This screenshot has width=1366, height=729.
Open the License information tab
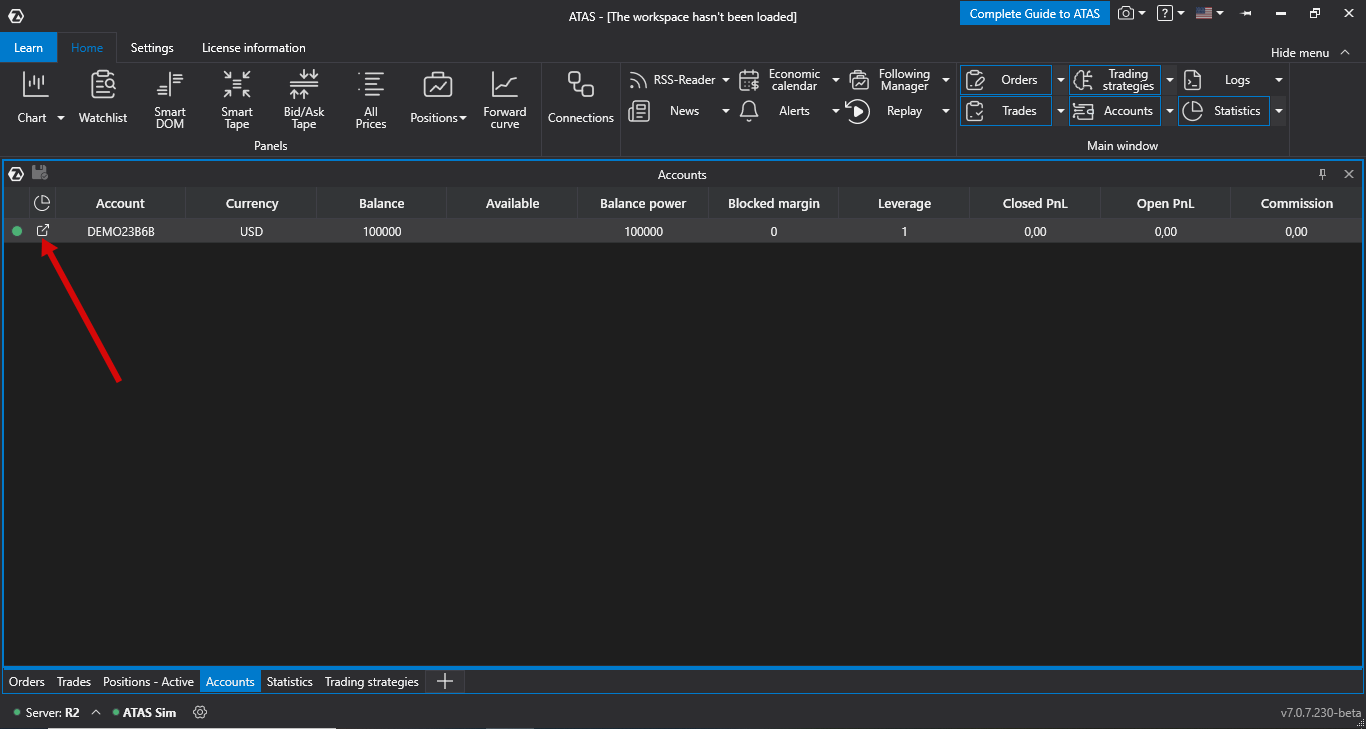point(254,48)
